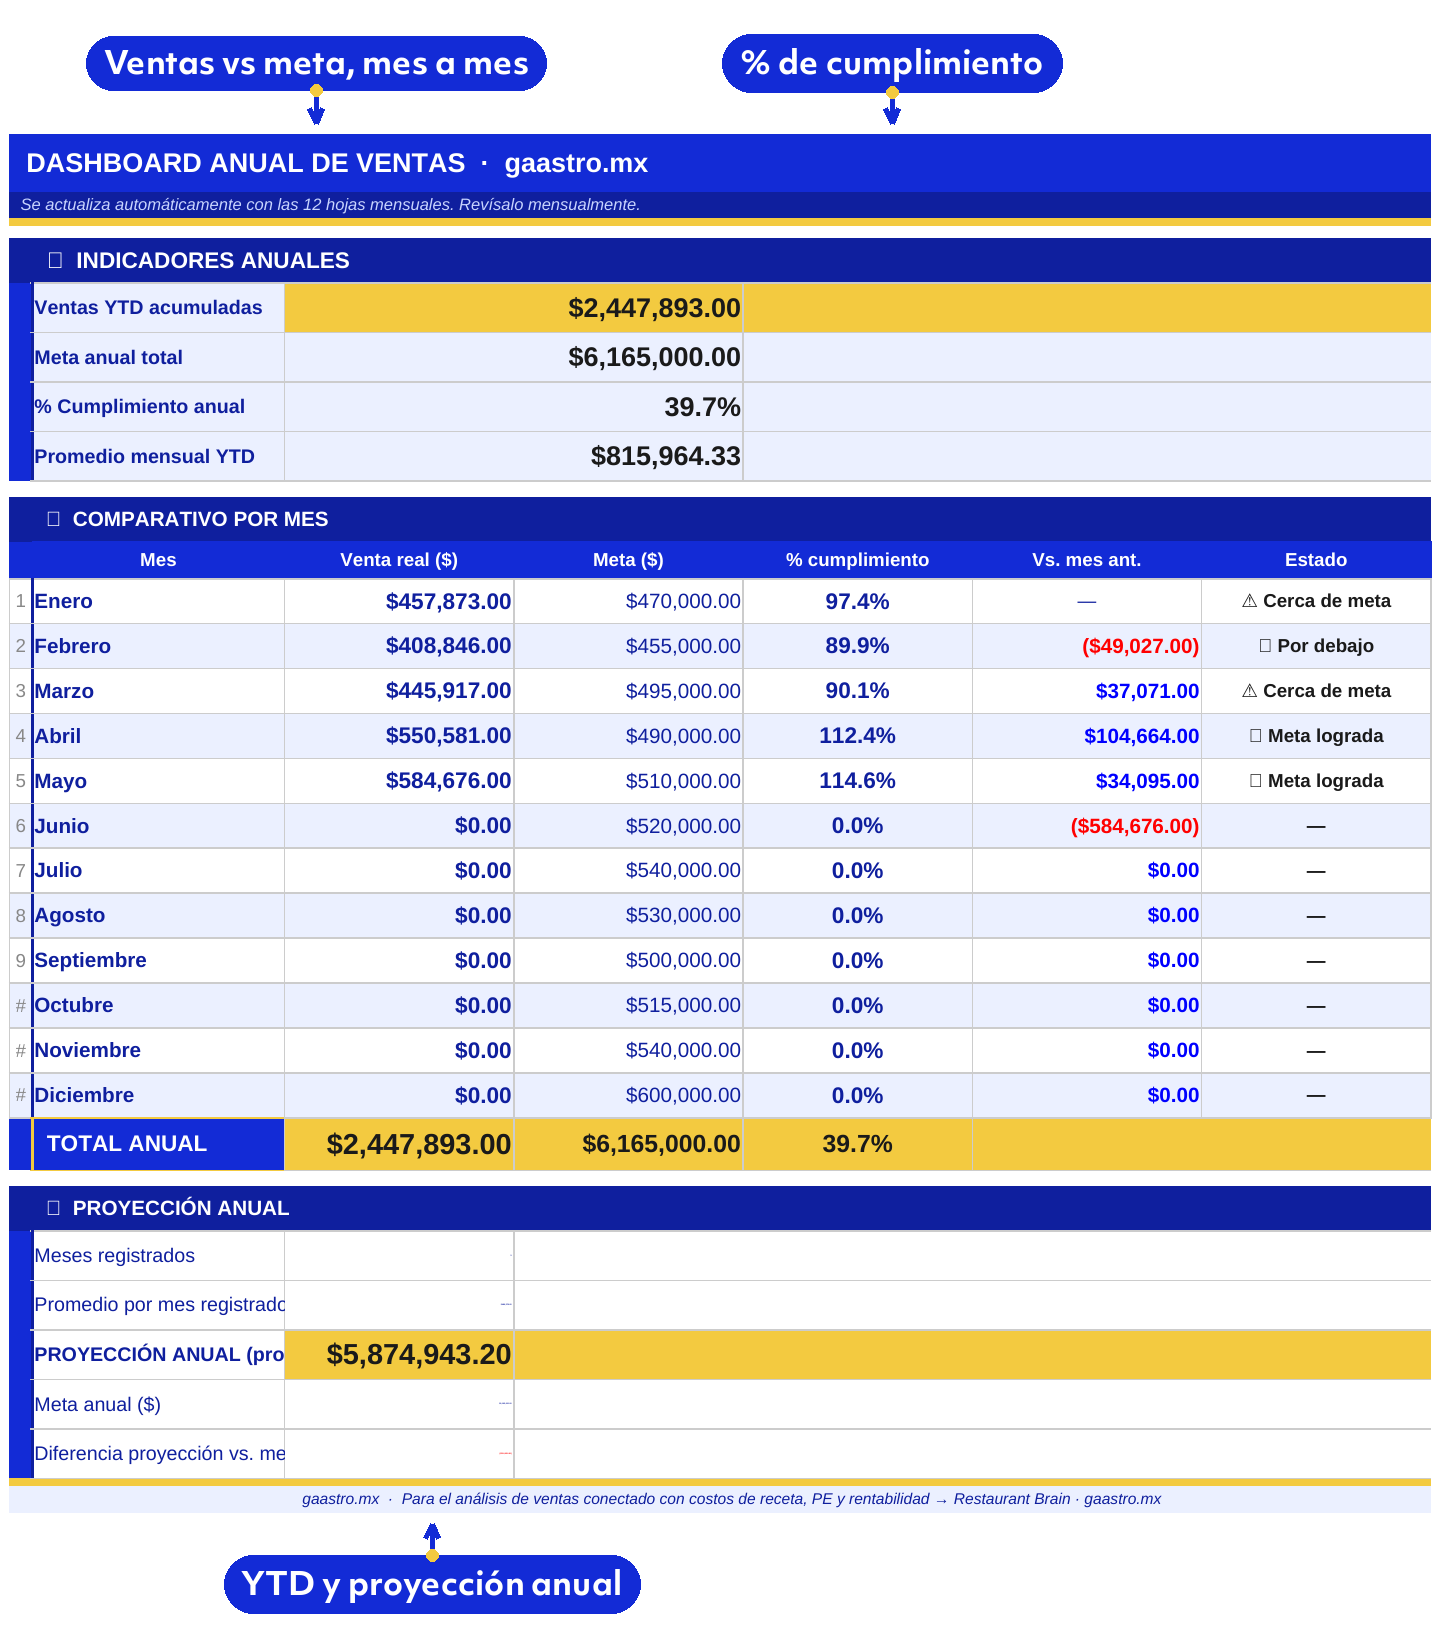Select the Meses registrados label
The height and width of the screenshot is (1647, 1440).
coord(114,1256)
